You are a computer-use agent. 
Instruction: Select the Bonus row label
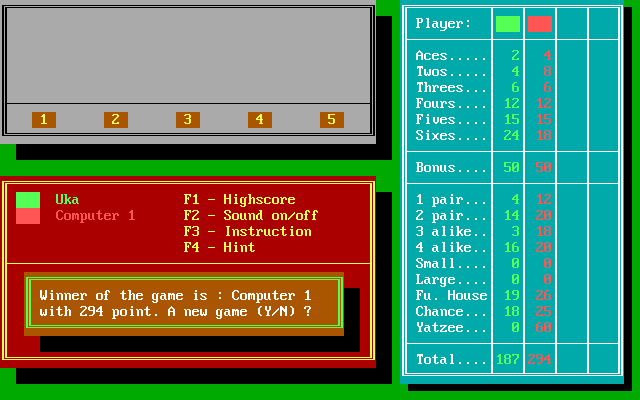point(451,167)
